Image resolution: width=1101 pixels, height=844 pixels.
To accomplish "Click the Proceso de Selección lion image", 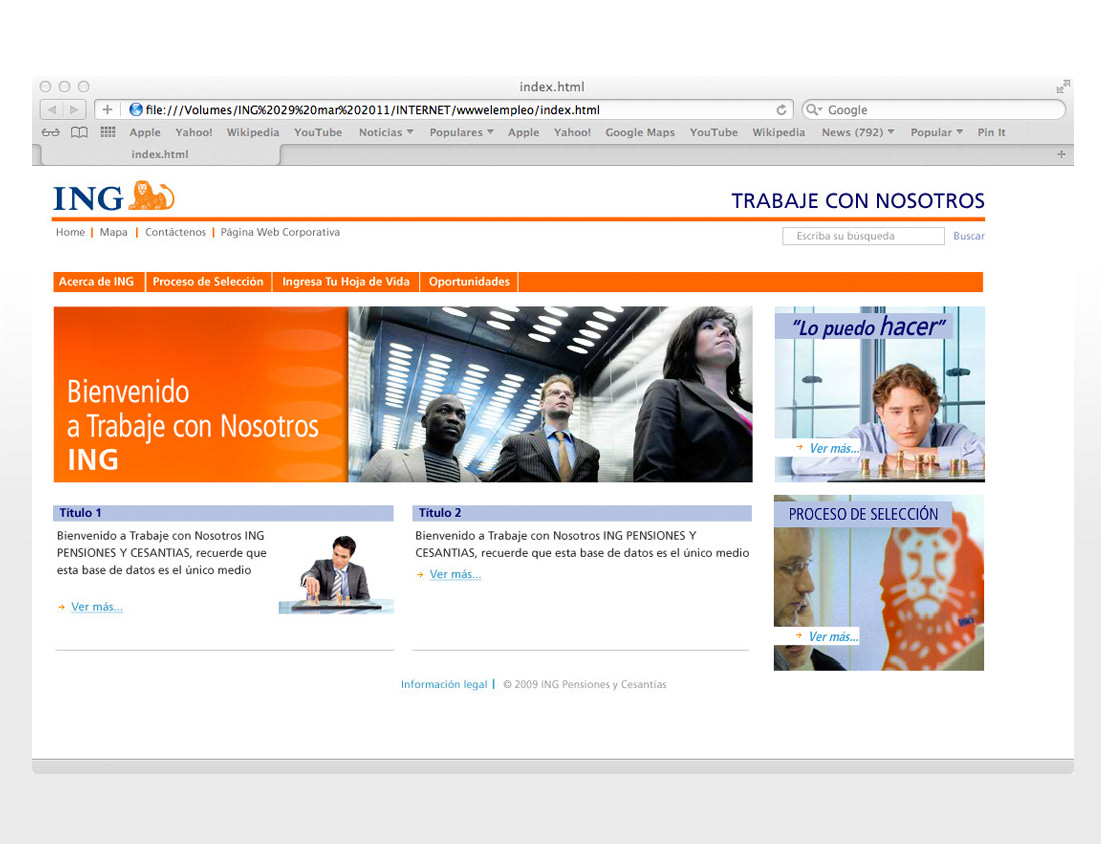I will [x=879, y=583].
